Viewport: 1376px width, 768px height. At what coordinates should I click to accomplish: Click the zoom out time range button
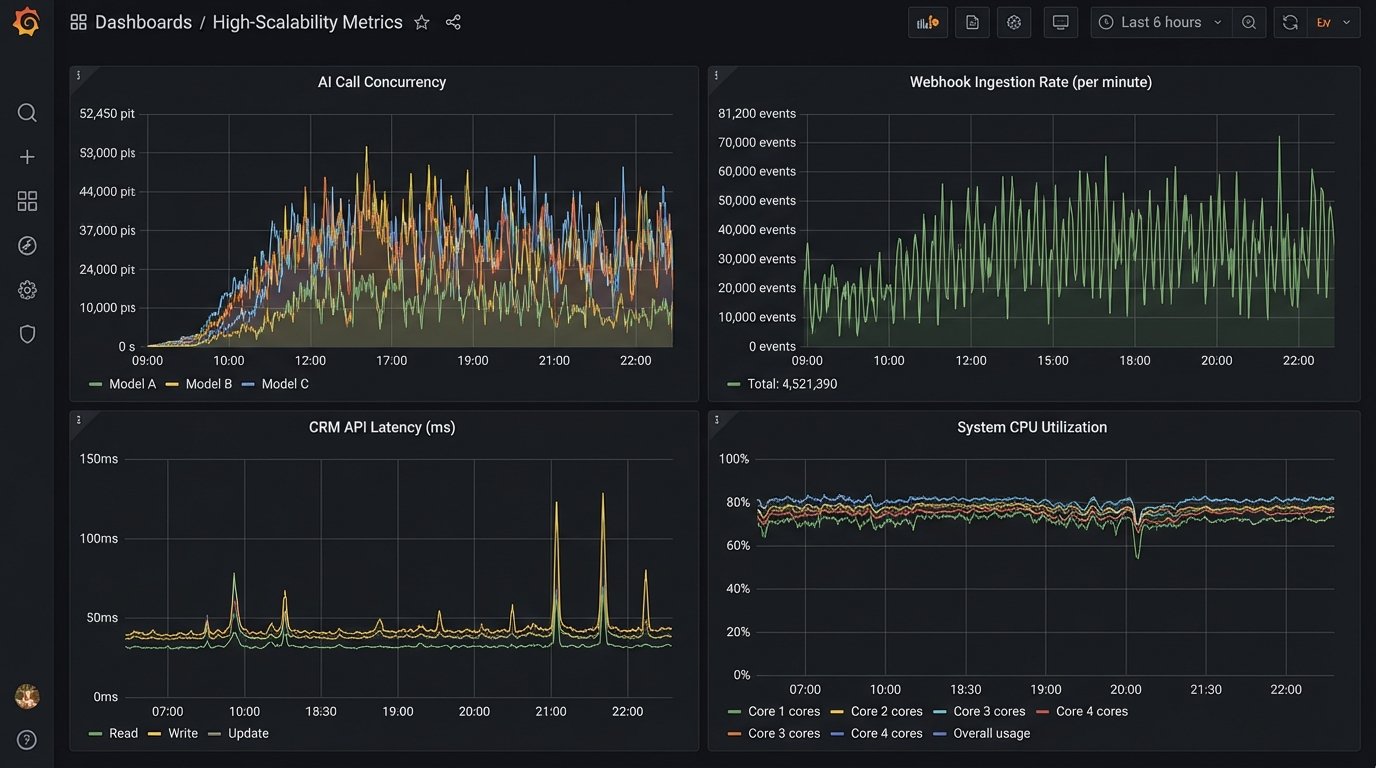[x=1249, y=22]
